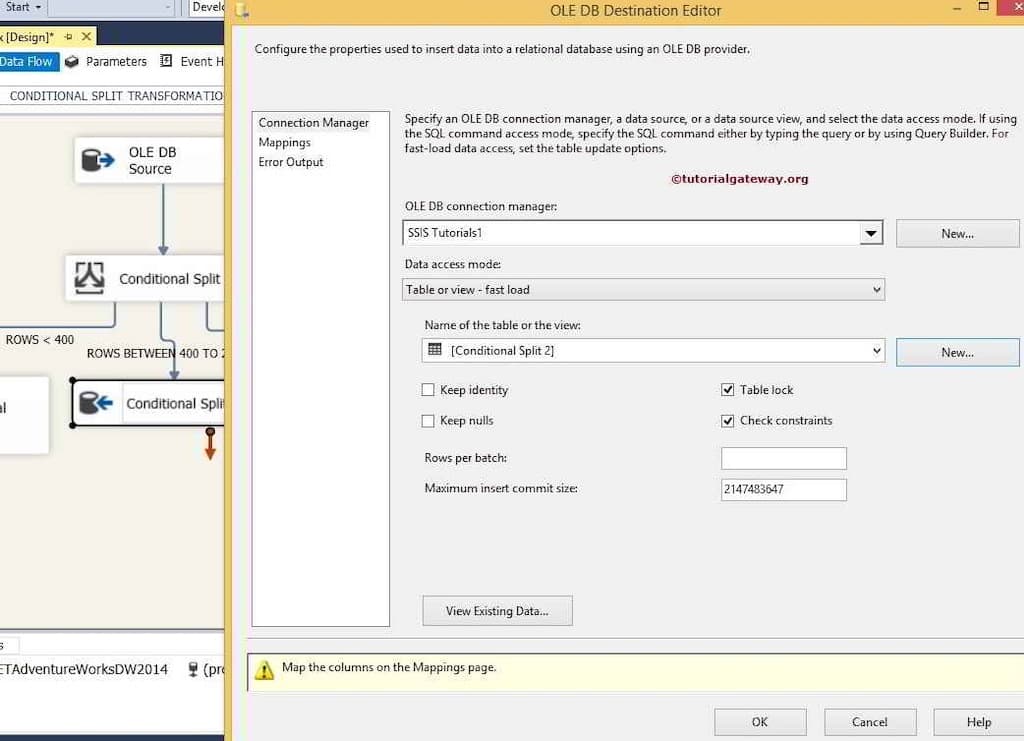Click the OLE DB Destination component icon

click(96, 403)
